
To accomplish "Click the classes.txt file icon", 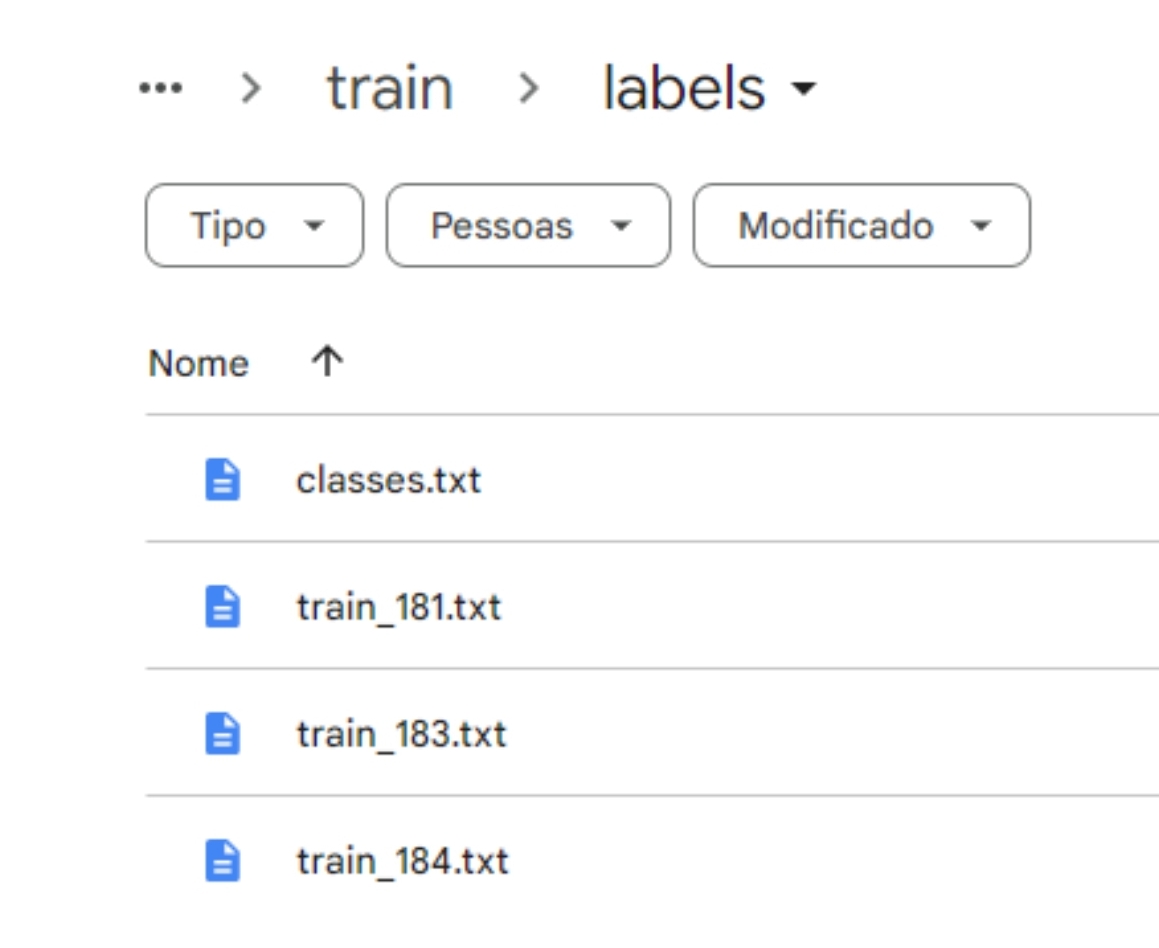I will tap(222, 480).
